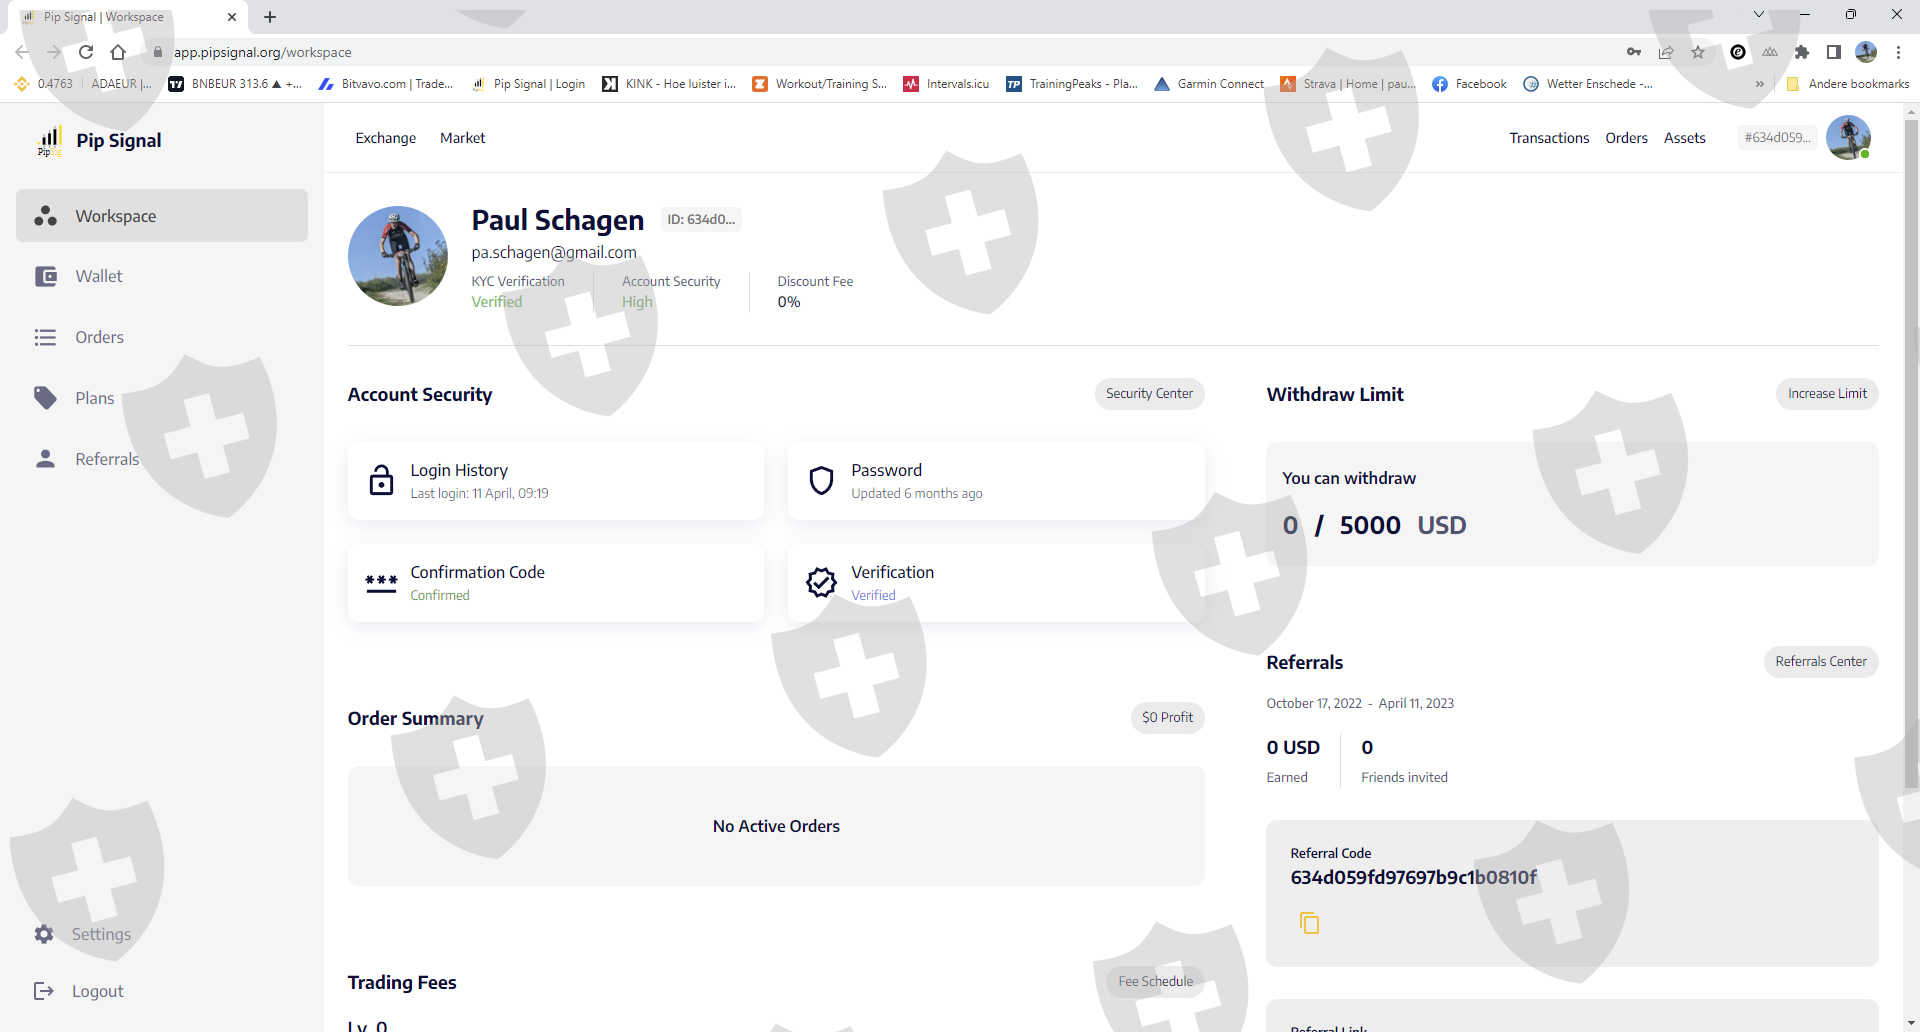Open Wallet from the sidebar
The height and width of the screenshot is (1032, 1920).
[x=98, y=277]
